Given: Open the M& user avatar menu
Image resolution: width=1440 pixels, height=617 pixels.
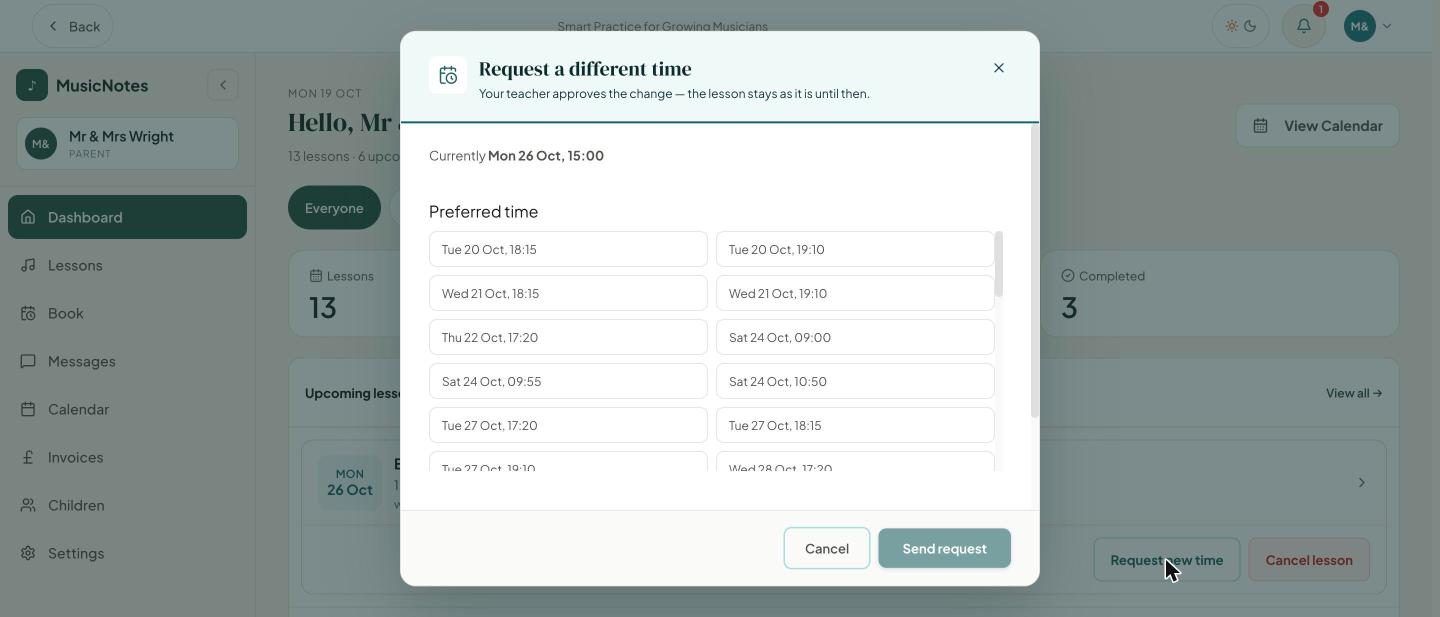Looking at the screenshot, I should pyautogui.click(x=1368, y=26).
